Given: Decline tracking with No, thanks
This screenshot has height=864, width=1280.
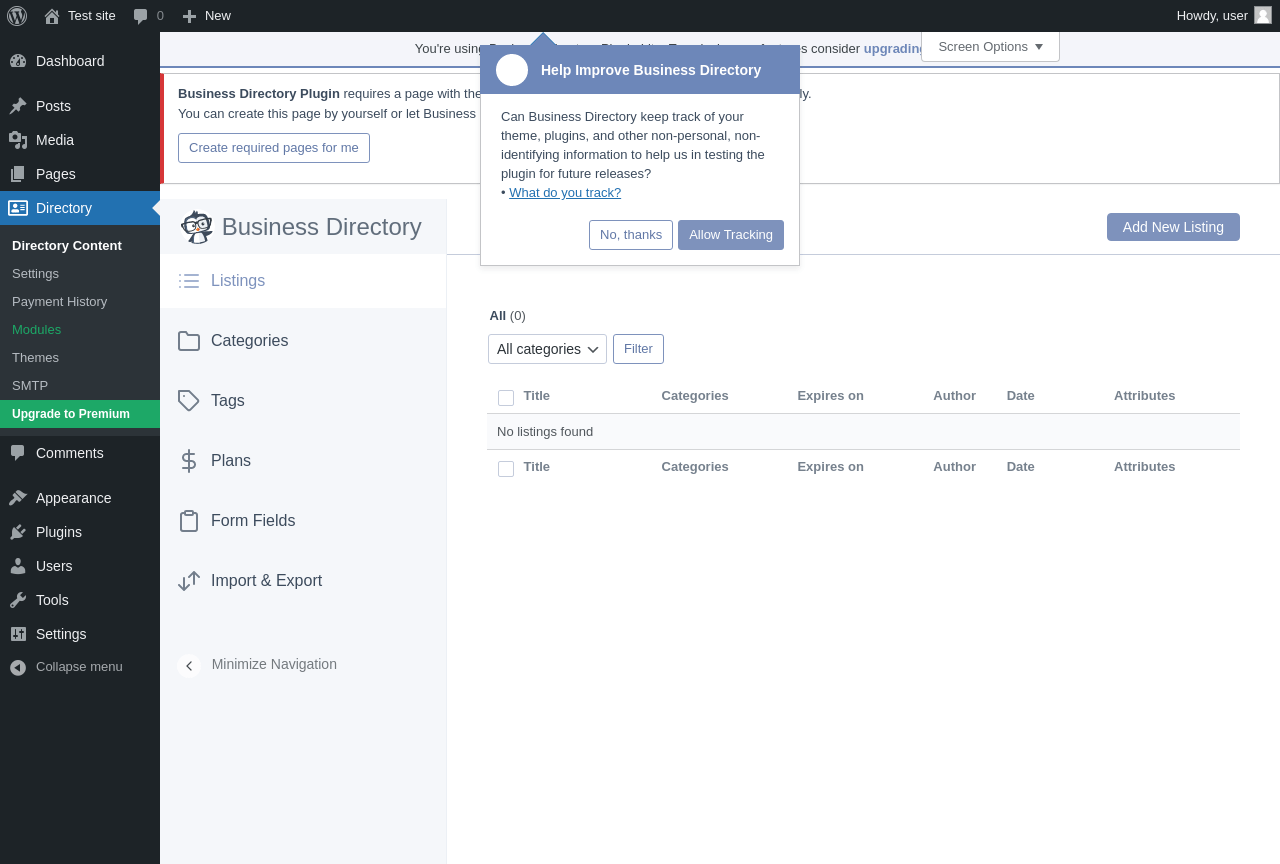Looking at the screenshot, I should tap(631, 235).
